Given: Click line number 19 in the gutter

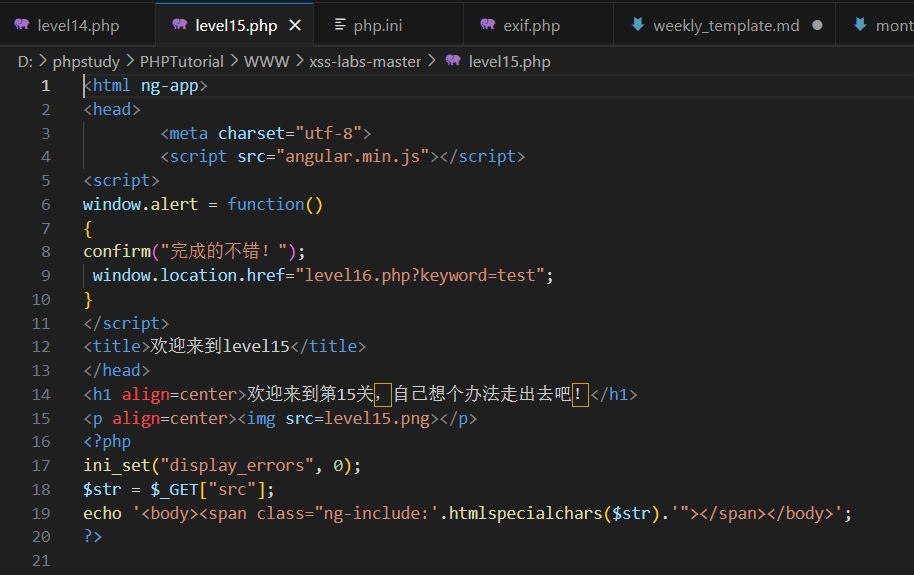Looking at the screenshot, I should (41, 514).
